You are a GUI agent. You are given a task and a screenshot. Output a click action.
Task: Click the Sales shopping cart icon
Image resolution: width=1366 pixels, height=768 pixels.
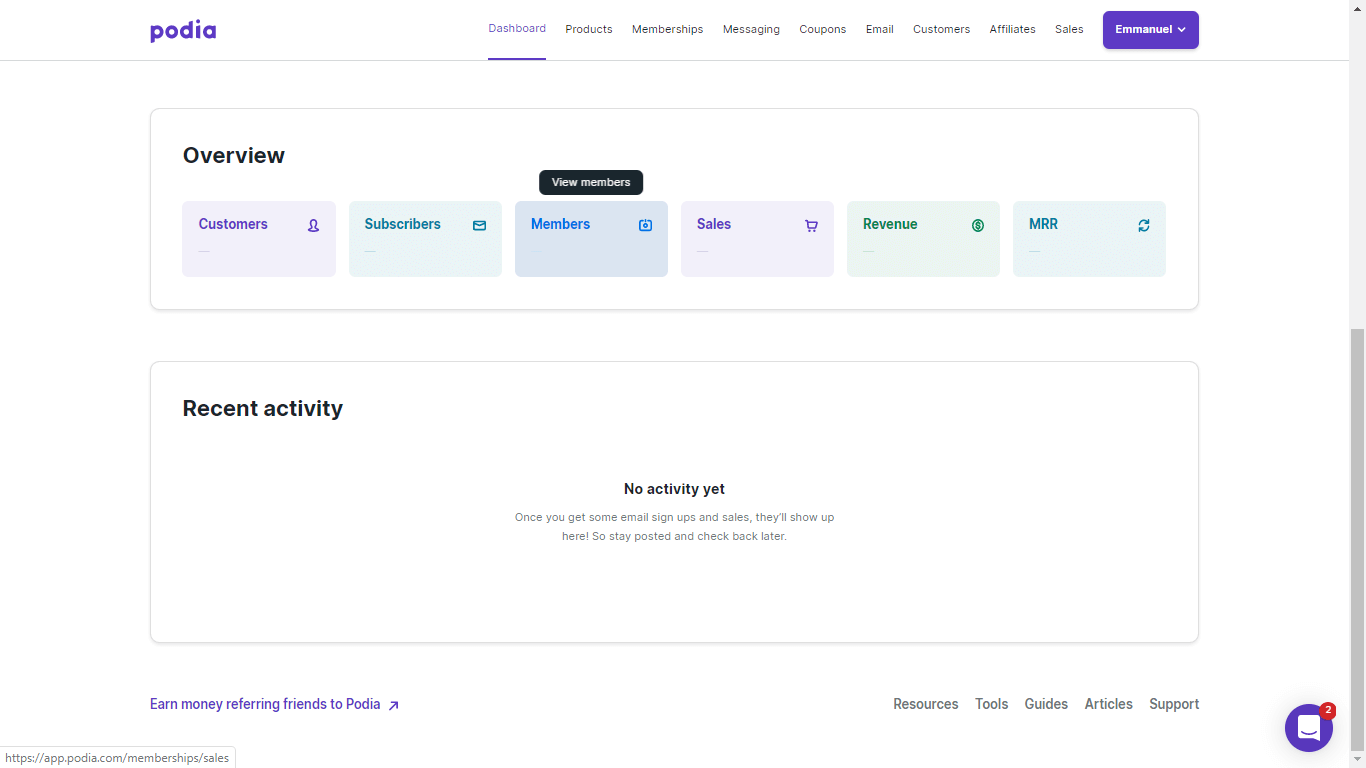tap(811, 226)
